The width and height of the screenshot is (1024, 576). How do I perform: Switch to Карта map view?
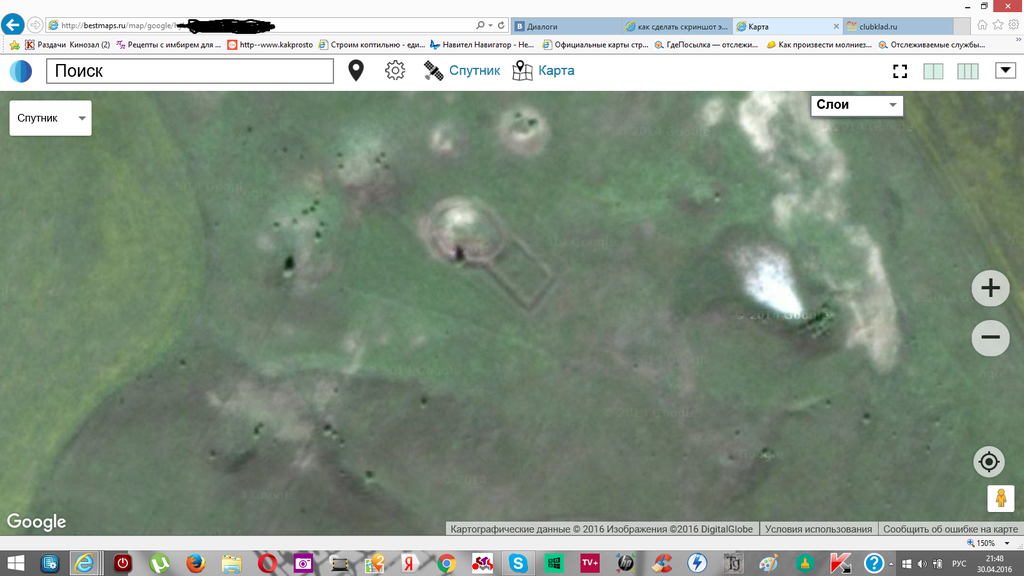(x=543, y=71)
